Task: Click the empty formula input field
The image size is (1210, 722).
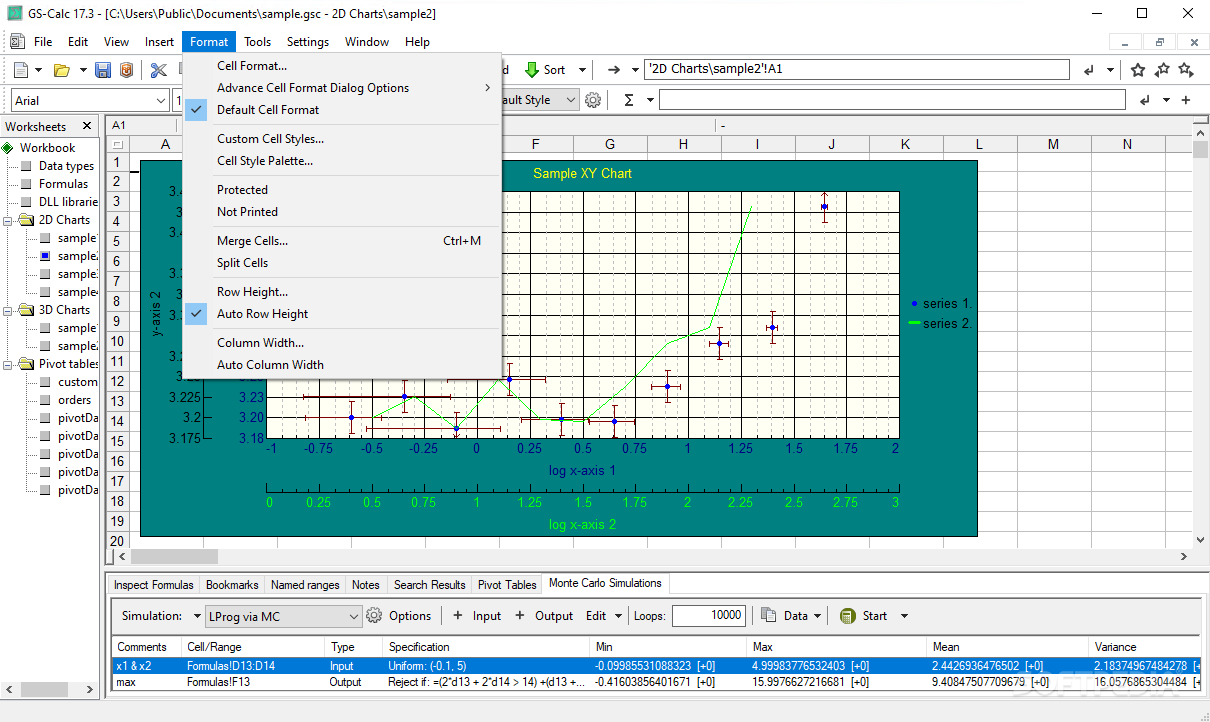Action: tap(892, 100)
